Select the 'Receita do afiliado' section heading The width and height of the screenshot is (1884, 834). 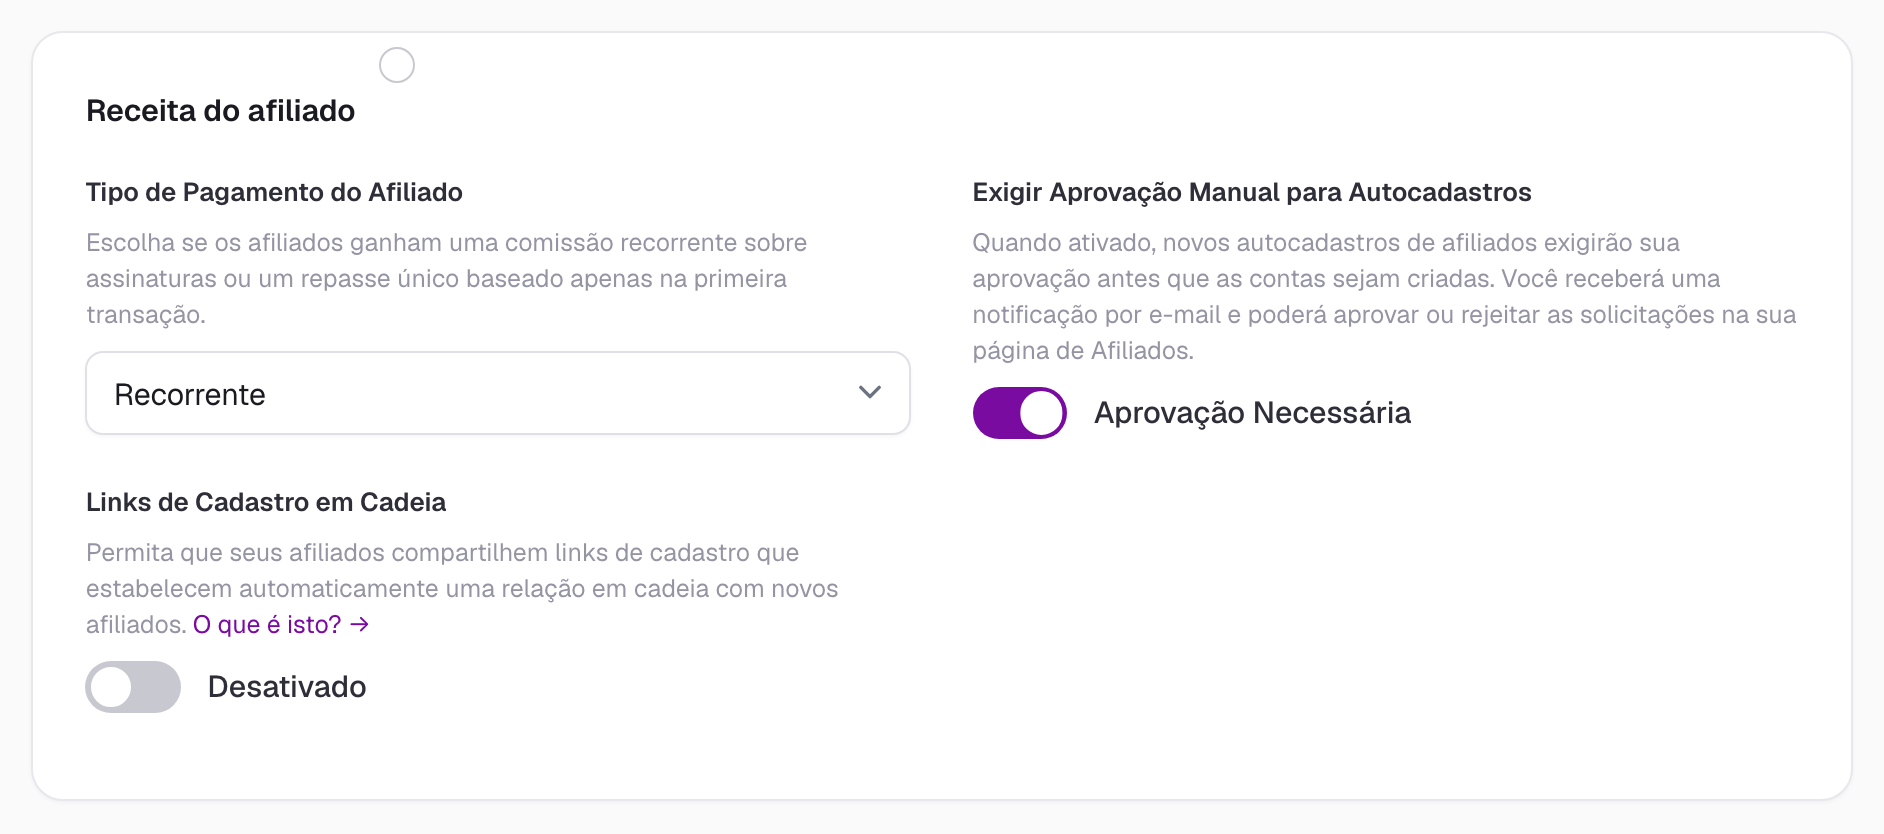coord(220,111)
